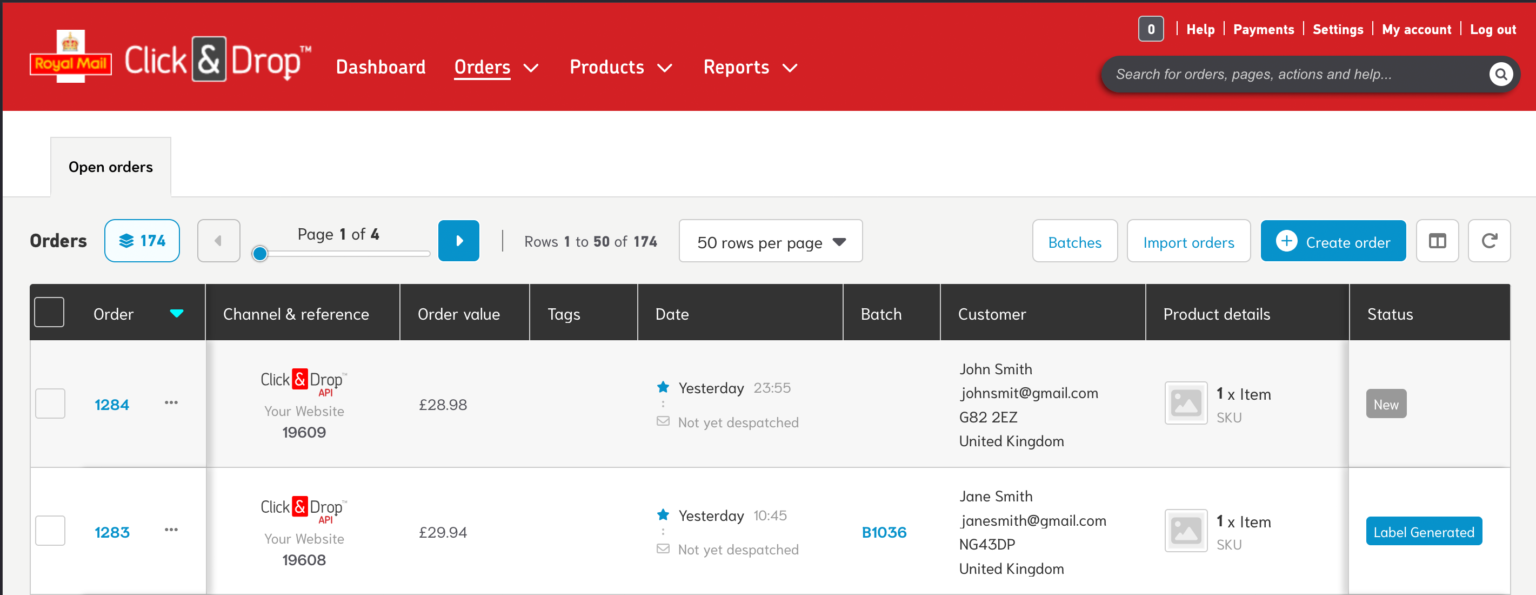Click the refresh orders icon
The height and width of the screenshot is (595, 1536).
pyautogui.click(x=1488, y=241)
